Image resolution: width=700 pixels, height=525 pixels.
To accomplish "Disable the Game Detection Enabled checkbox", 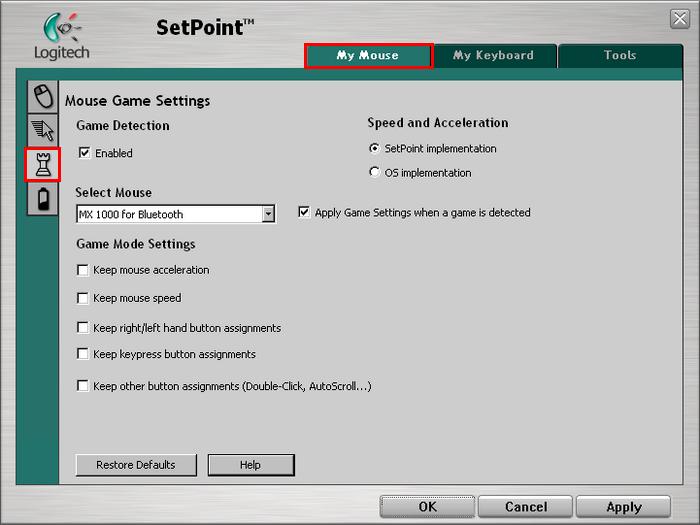I will coord(85,154).
